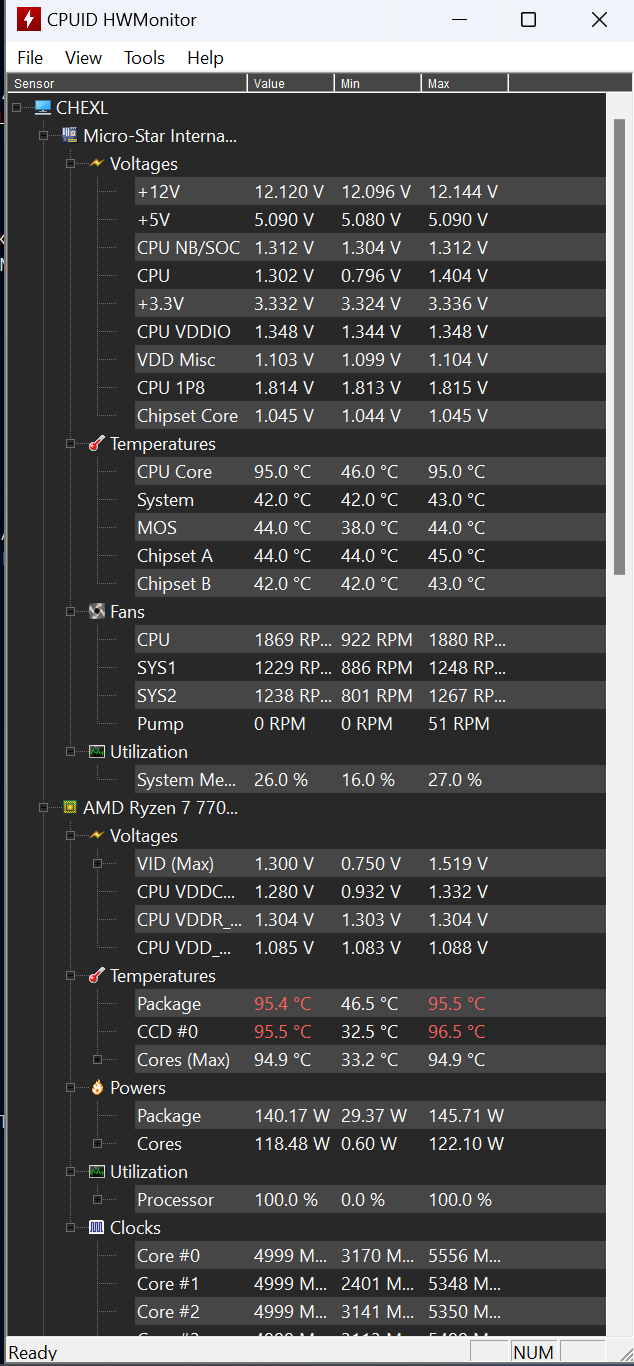634x1366 pixels.
Task: Collapse the CHEXL root tree node
Action: click(x=16, y=107)
